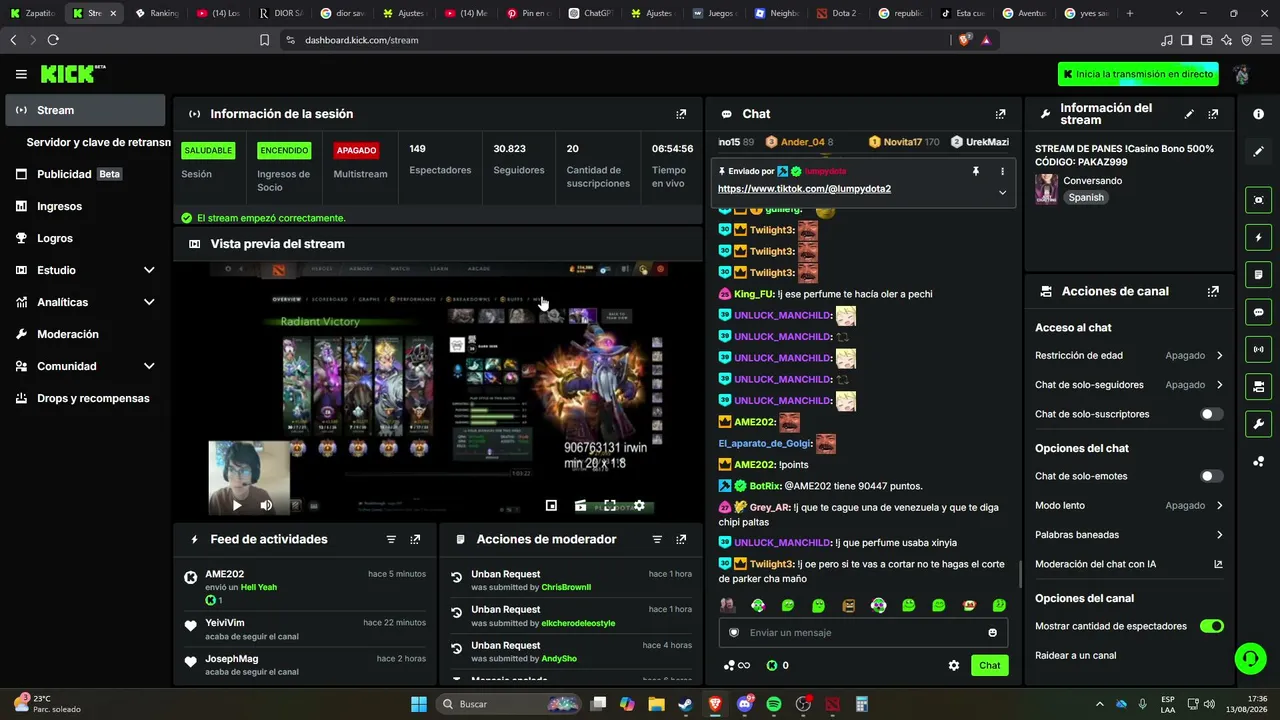Open the Ingresos section
1280x720 pixels.
point(85,206)
